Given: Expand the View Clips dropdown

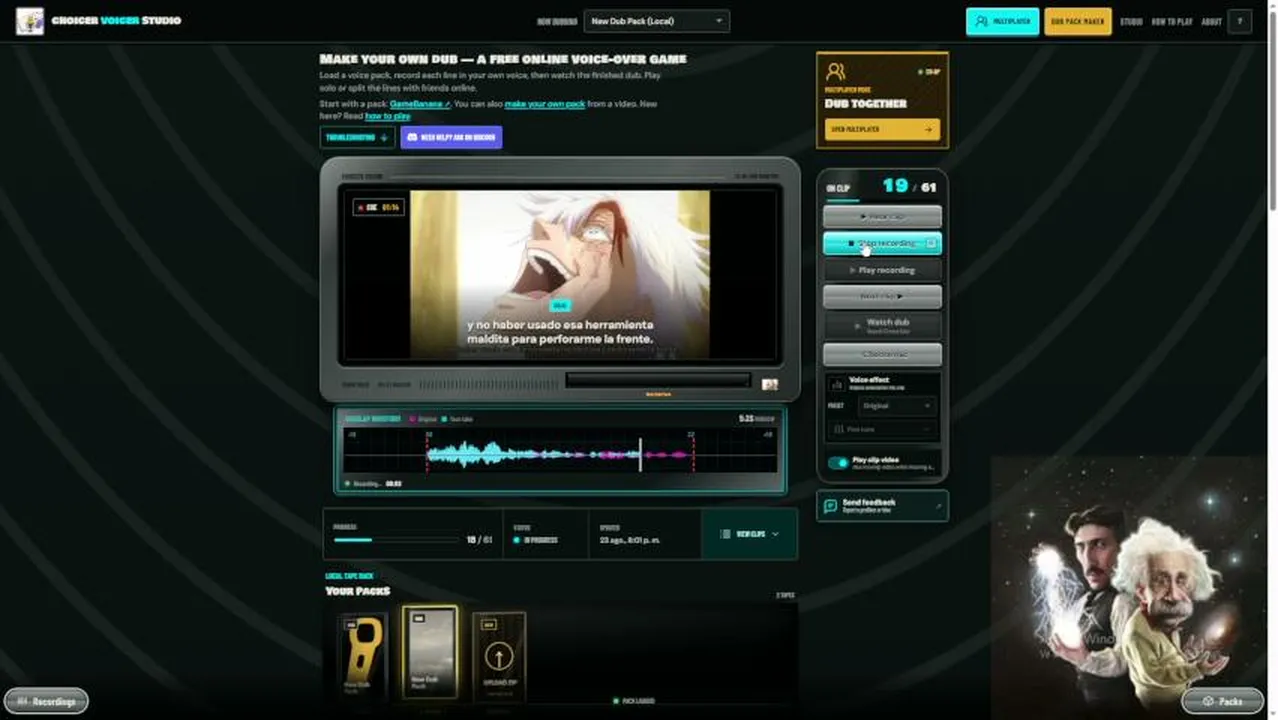Looking at the screenshot, I should 749,534.
